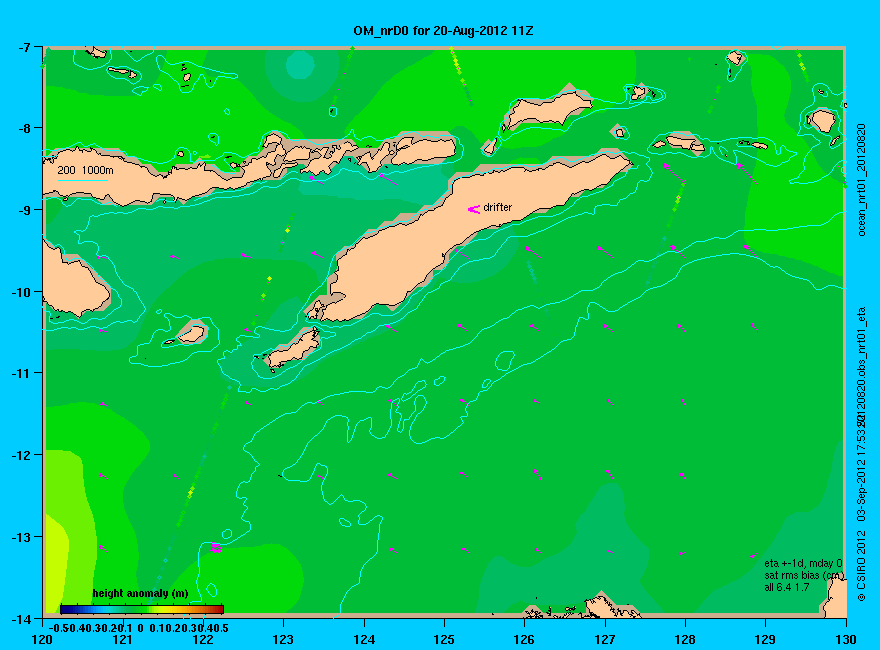Click the small Rote island southwest of Timor
The width and height of the screenshot is (880, 650).
294,348
